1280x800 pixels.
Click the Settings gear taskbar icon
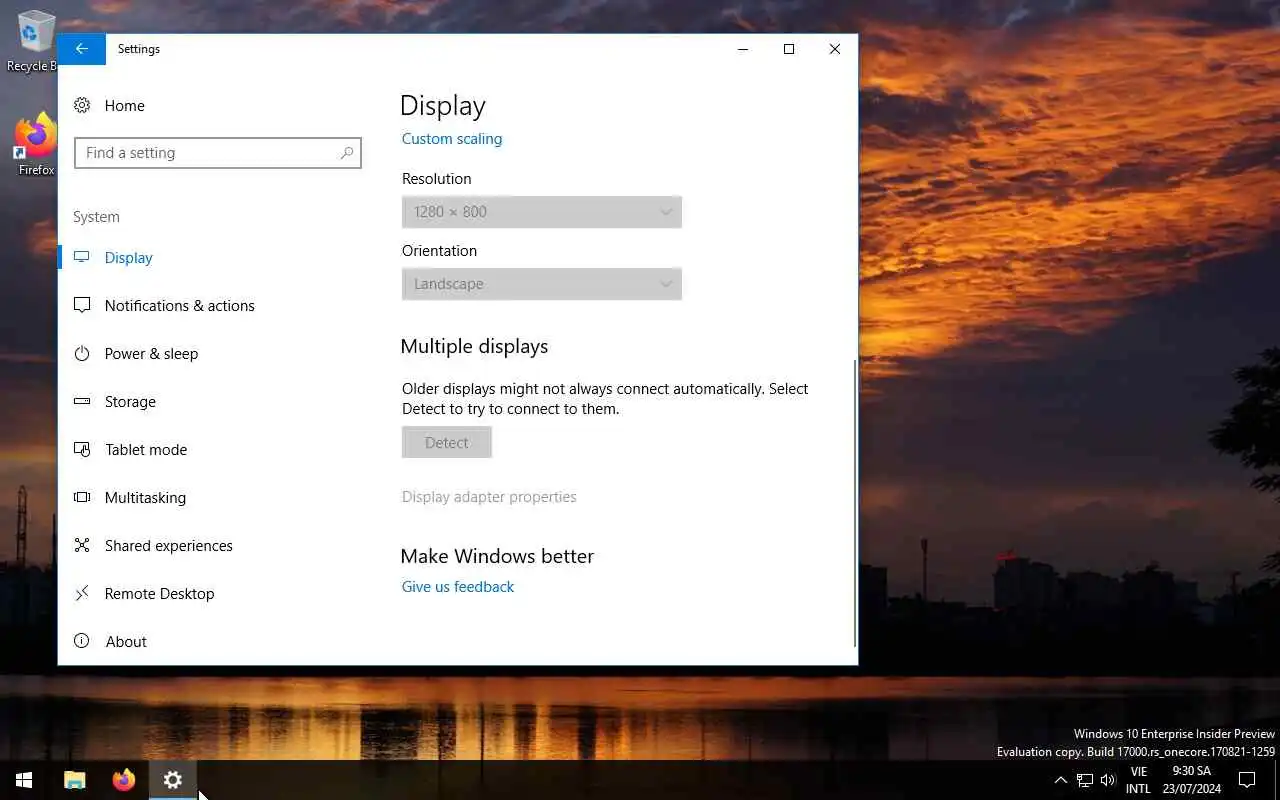[173, 780]
